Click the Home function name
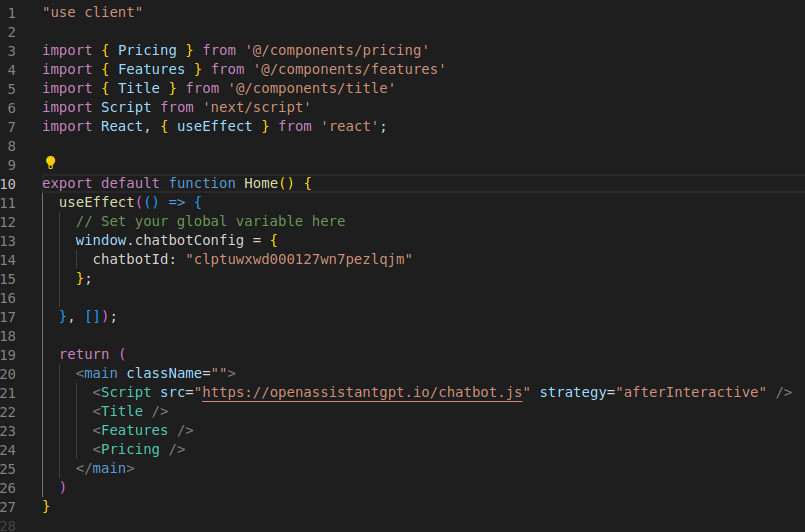 click(261, 183)
